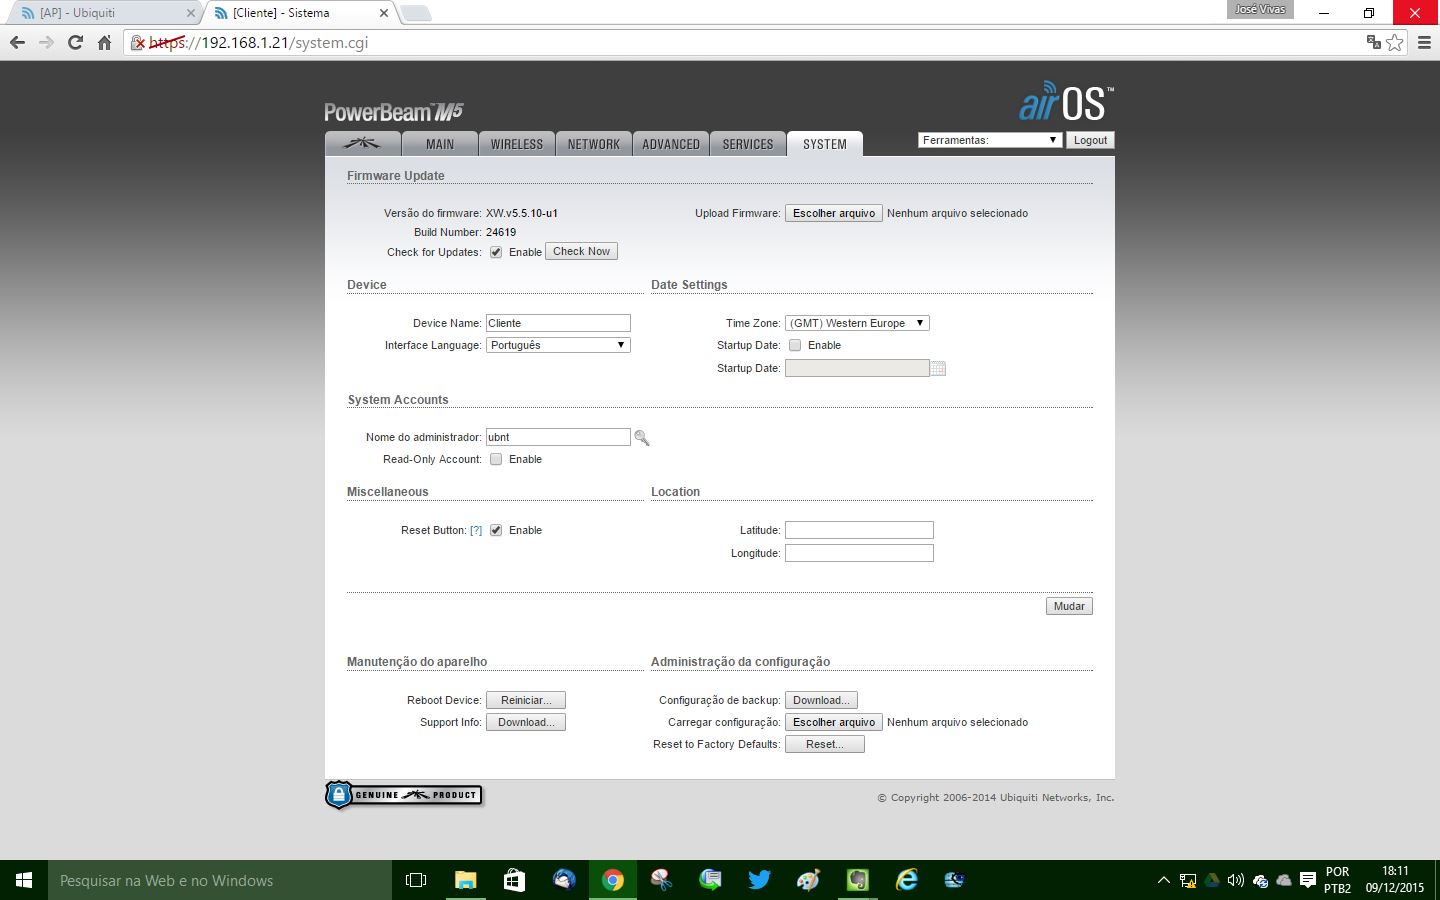This screenshot has height=900, width=1440.
Task: Open the Ferramentas tools dropdown
Action: tap(990, 140)
